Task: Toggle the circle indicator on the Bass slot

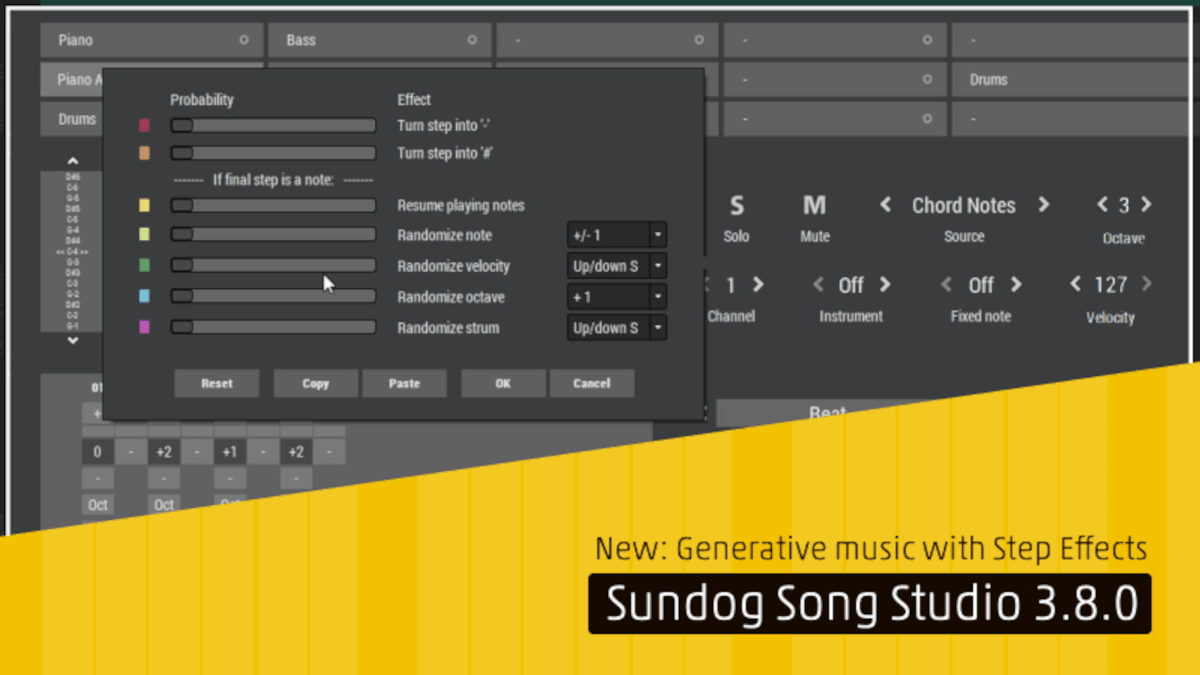Action: pos(472,40)
